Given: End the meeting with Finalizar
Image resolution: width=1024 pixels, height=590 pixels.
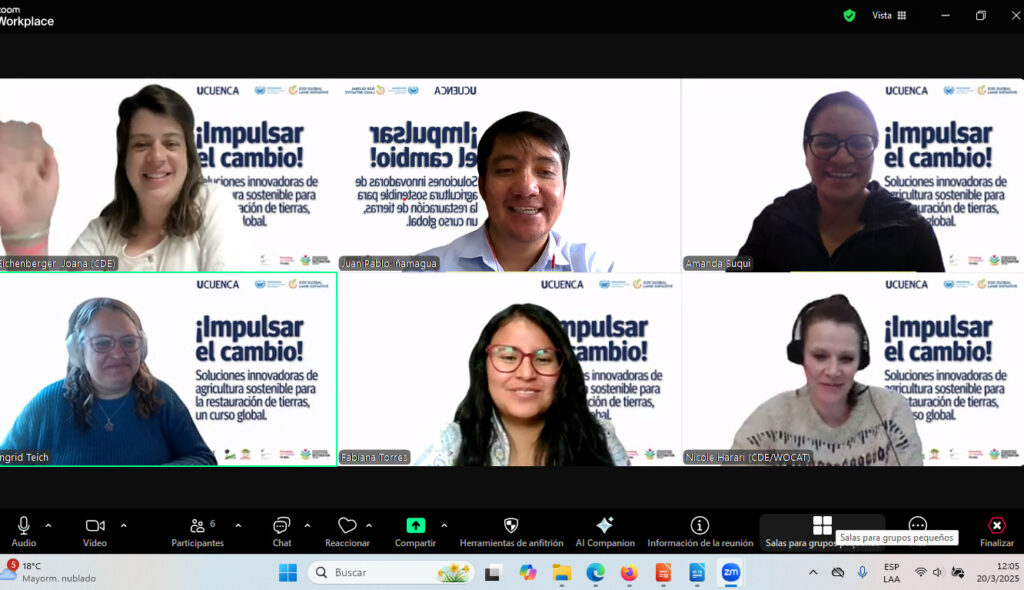Looking at the screenshot, I should (x=997, y=531).
